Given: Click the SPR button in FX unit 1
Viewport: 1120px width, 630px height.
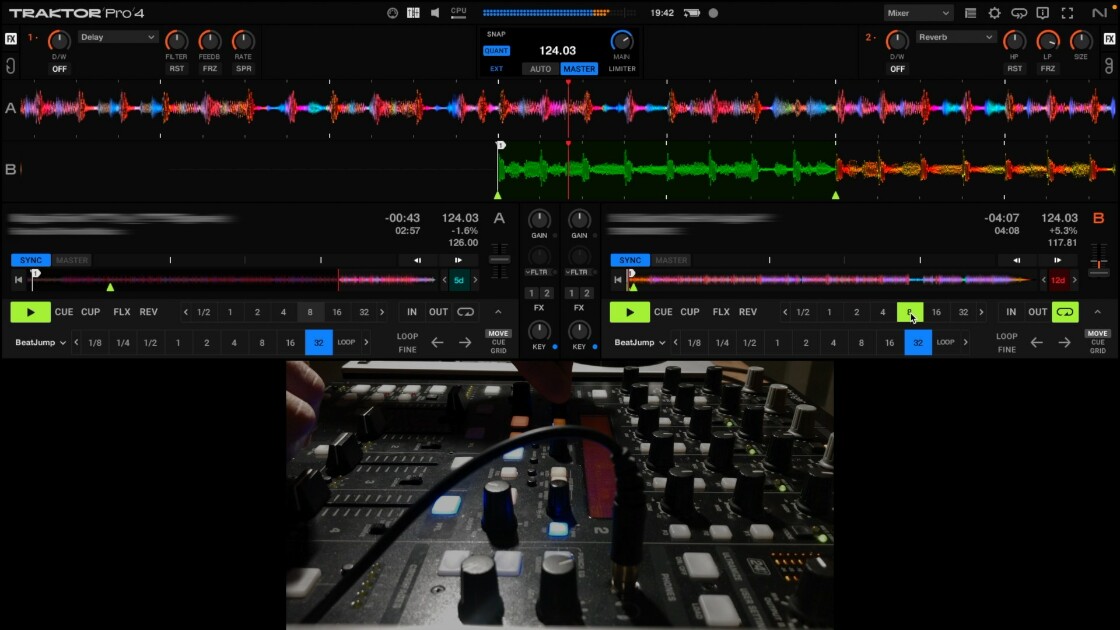Looking at the screenshot, I should (x=244, y=69).
